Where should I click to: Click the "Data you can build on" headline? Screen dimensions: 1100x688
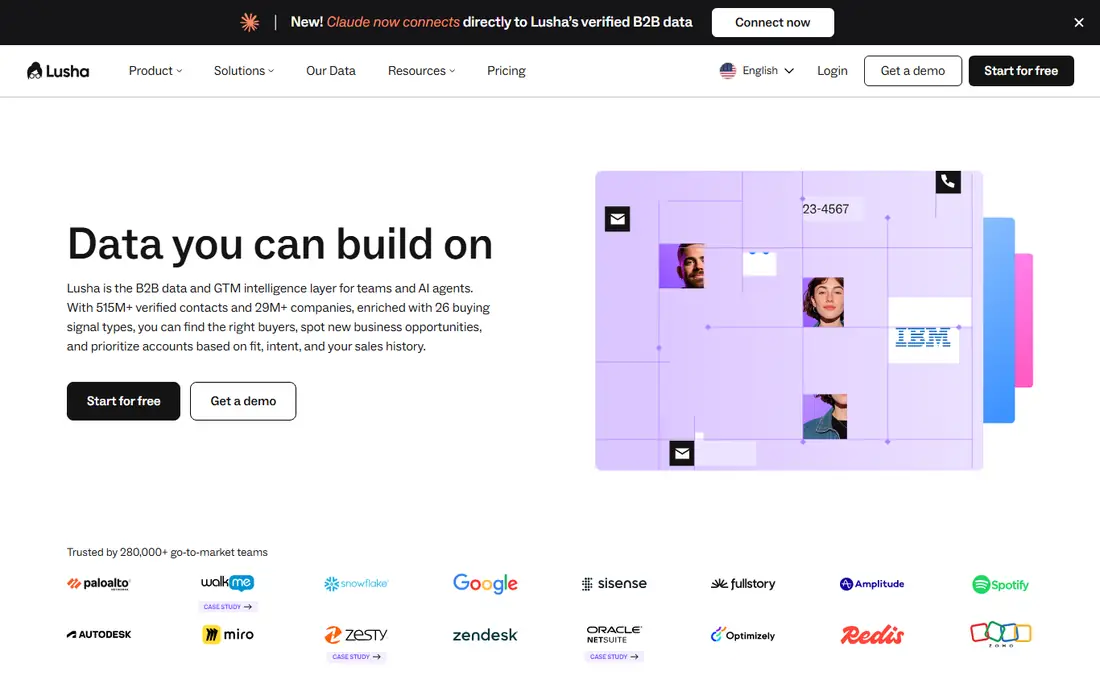click(x=280, y=244)
